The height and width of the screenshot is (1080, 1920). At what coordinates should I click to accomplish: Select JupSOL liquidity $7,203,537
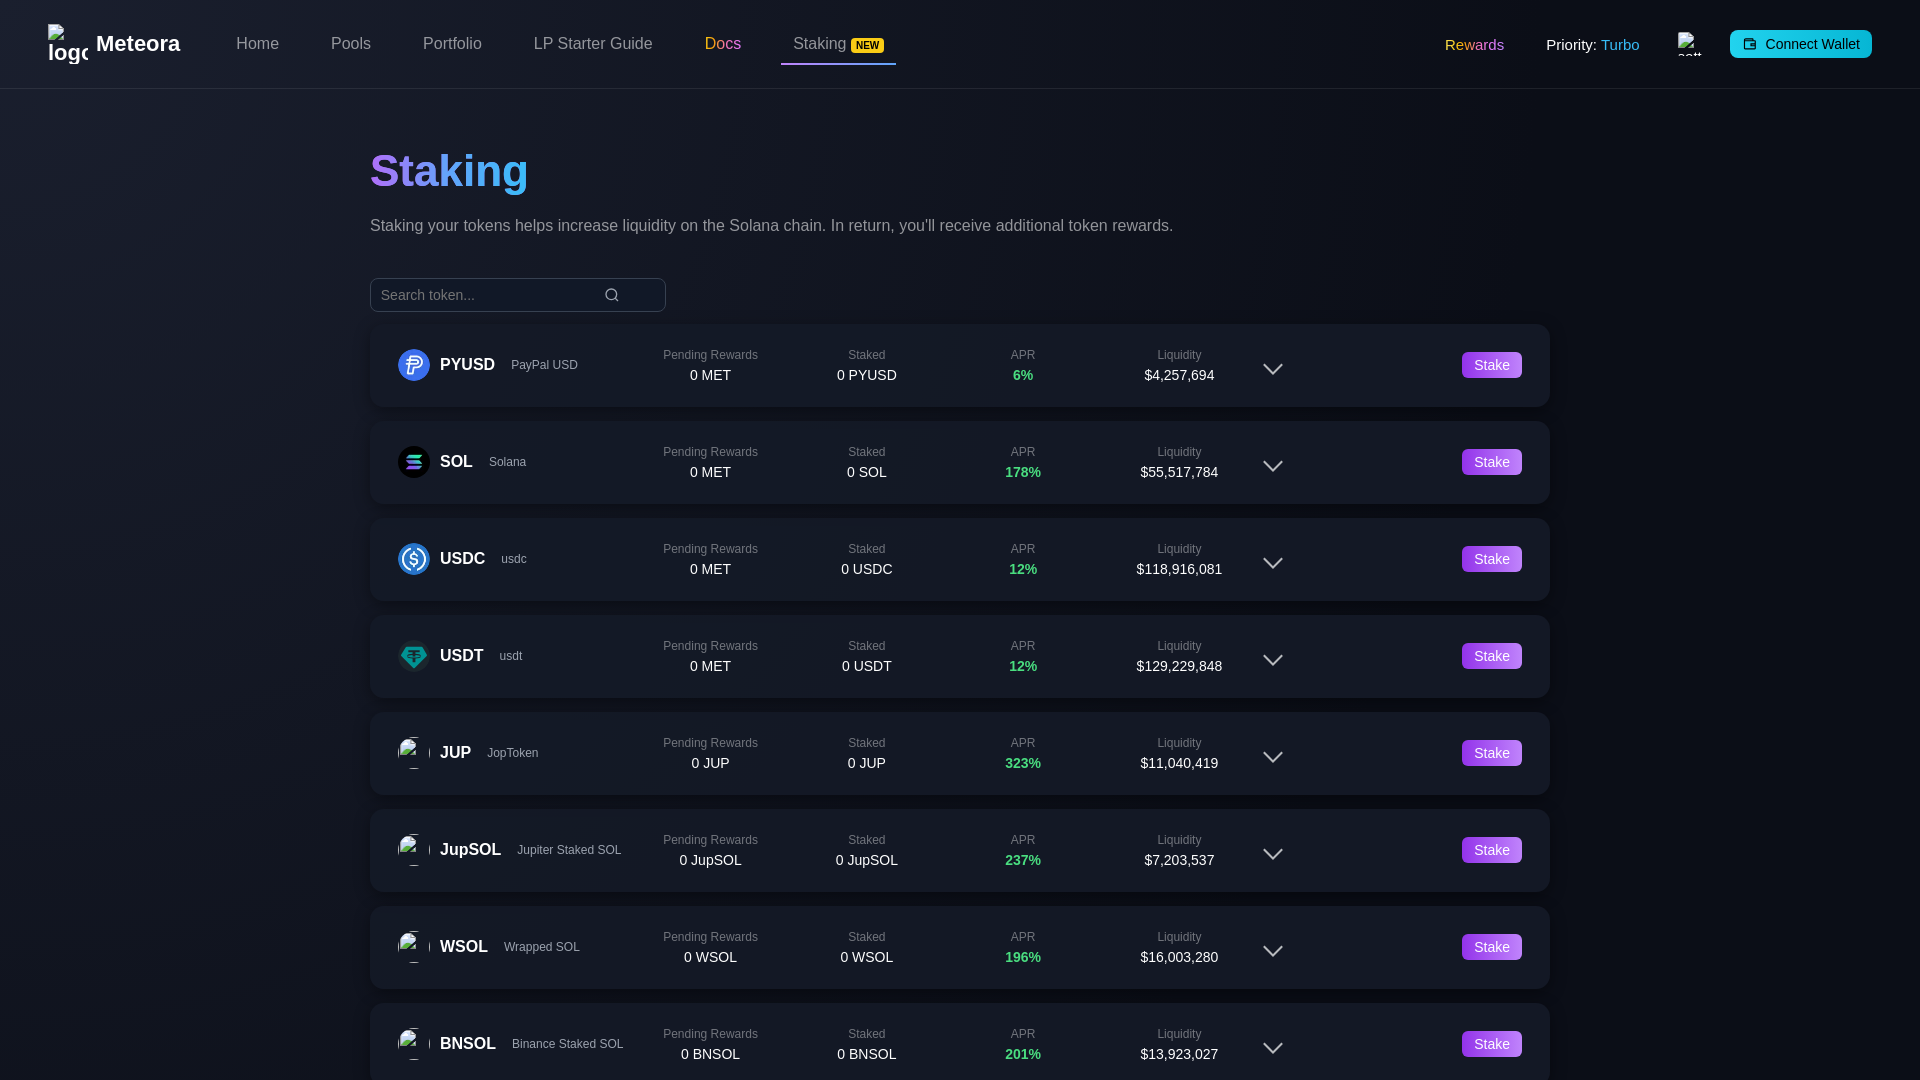pos(1179,860)
